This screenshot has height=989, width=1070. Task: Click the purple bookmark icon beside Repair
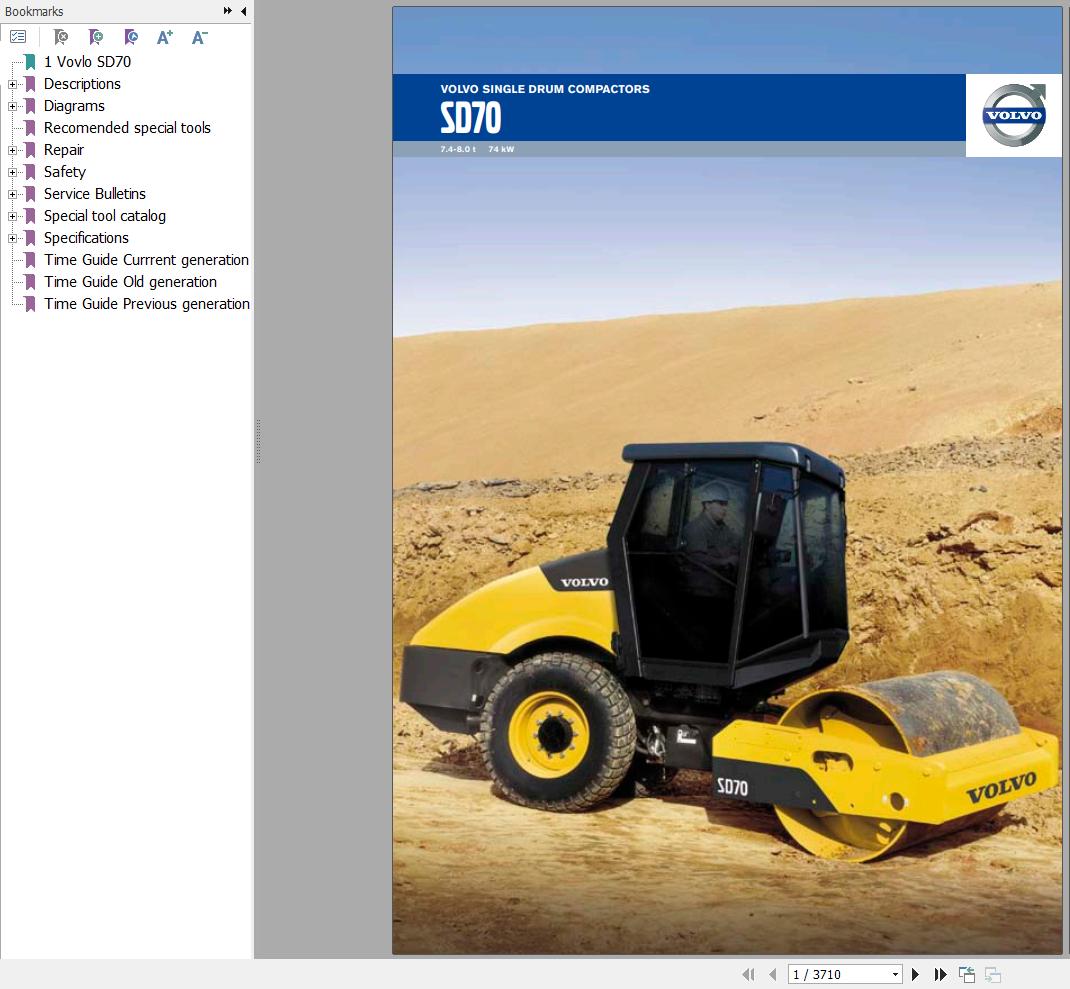(30, 150)
